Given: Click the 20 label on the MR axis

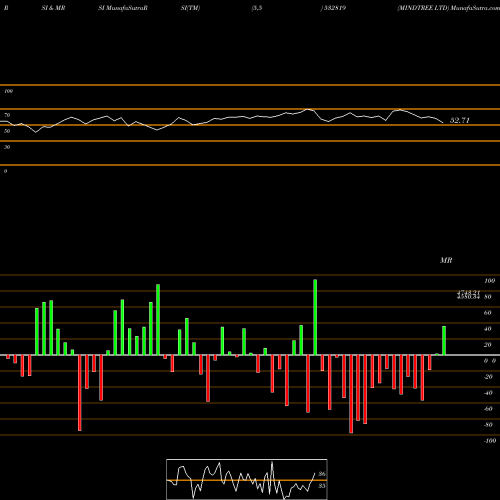Looking at the screenshot, I should coord(488,345).
